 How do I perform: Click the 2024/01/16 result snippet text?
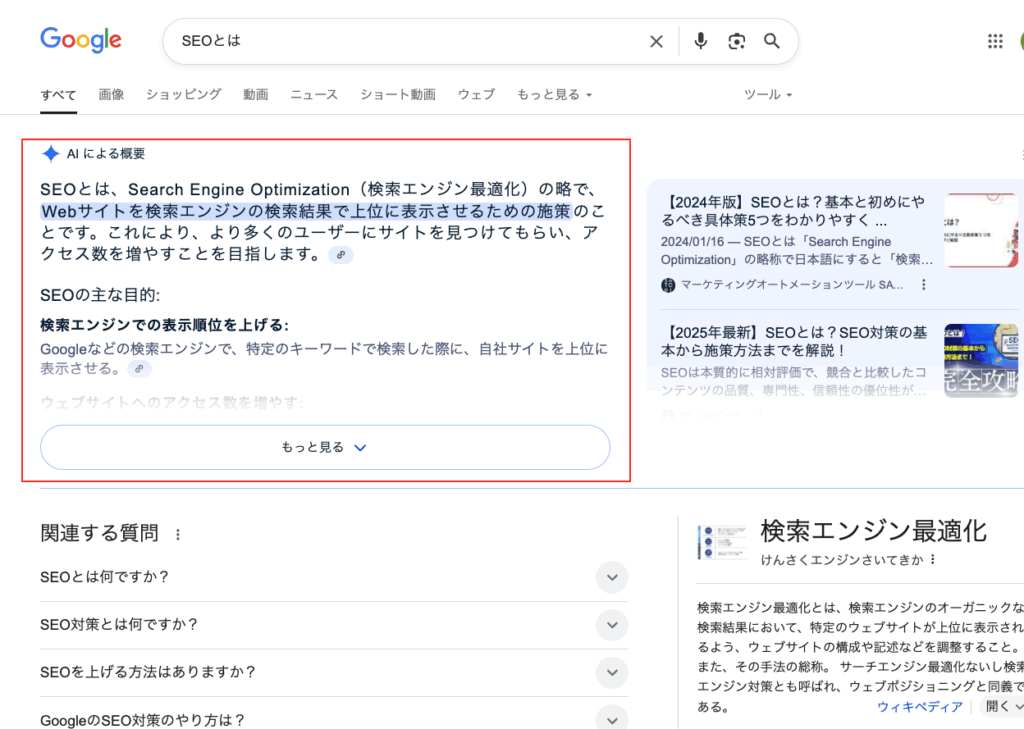(797, 251)
